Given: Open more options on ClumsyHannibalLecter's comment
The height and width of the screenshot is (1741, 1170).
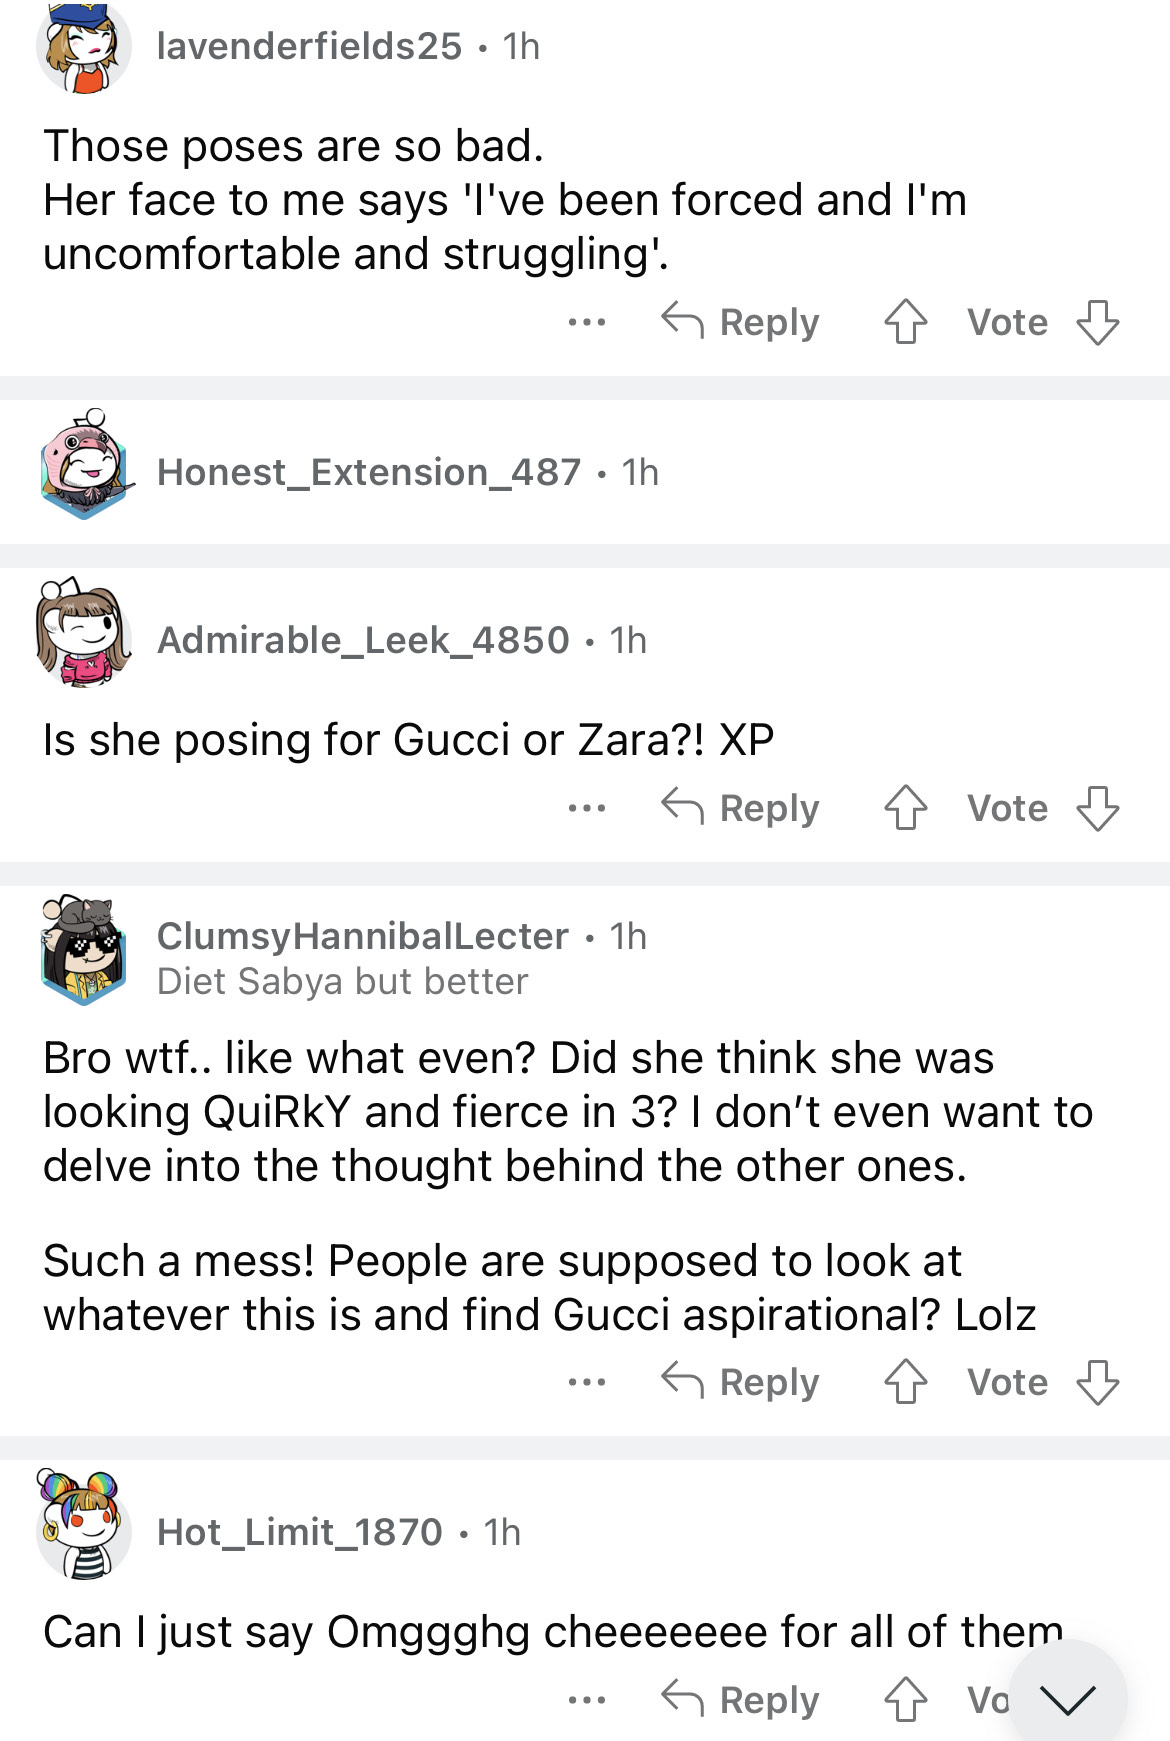Looking at the screenshot, I should (586, 1382).
